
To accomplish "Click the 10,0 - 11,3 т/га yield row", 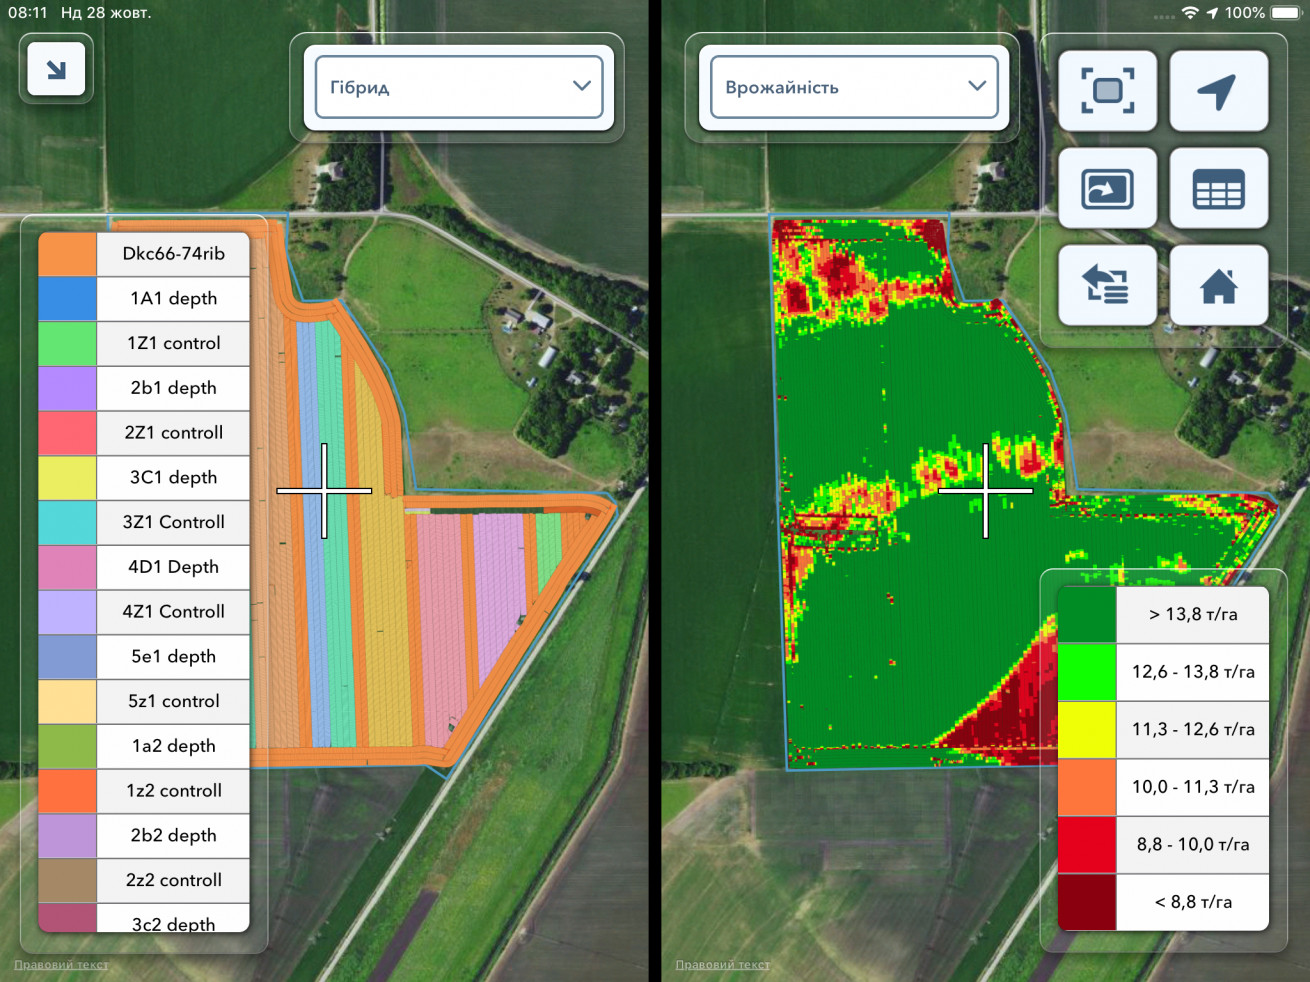I will coord(1163,787).
